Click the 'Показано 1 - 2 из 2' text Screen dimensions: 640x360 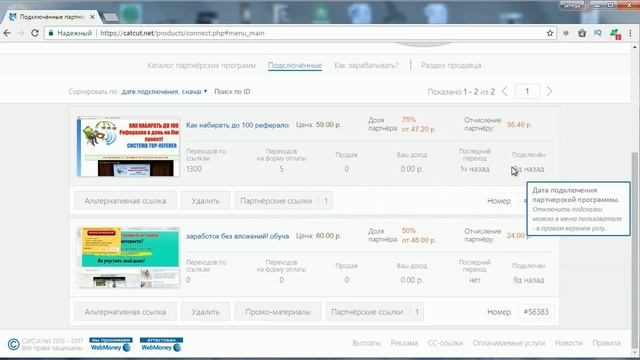(461, 92)
